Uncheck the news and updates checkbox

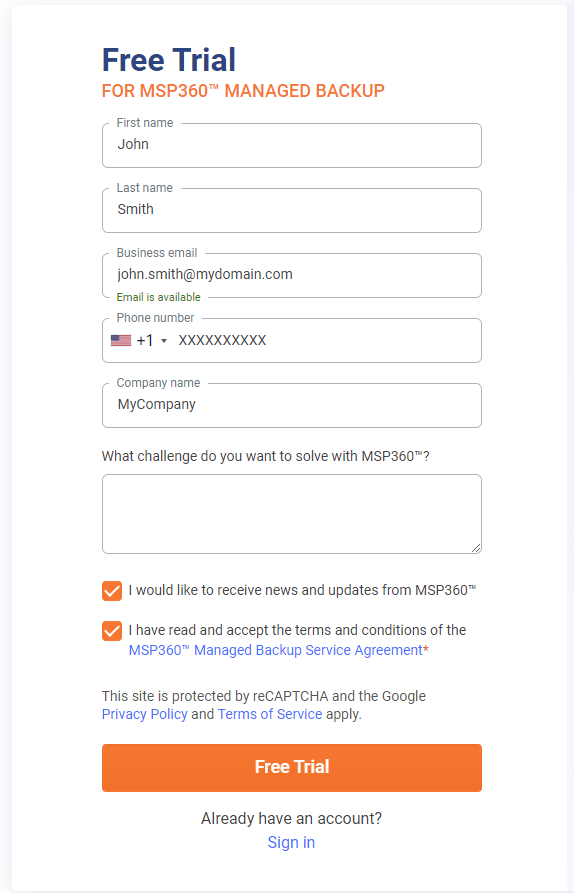point(112,591)
